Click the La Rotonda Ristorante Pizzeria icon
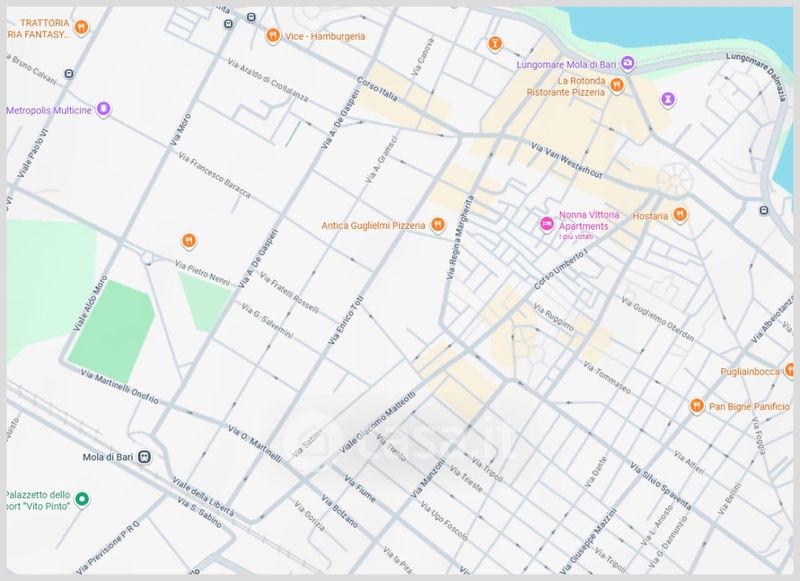The height and width of the screenshot is (581, 800). (x=618, y=86)
